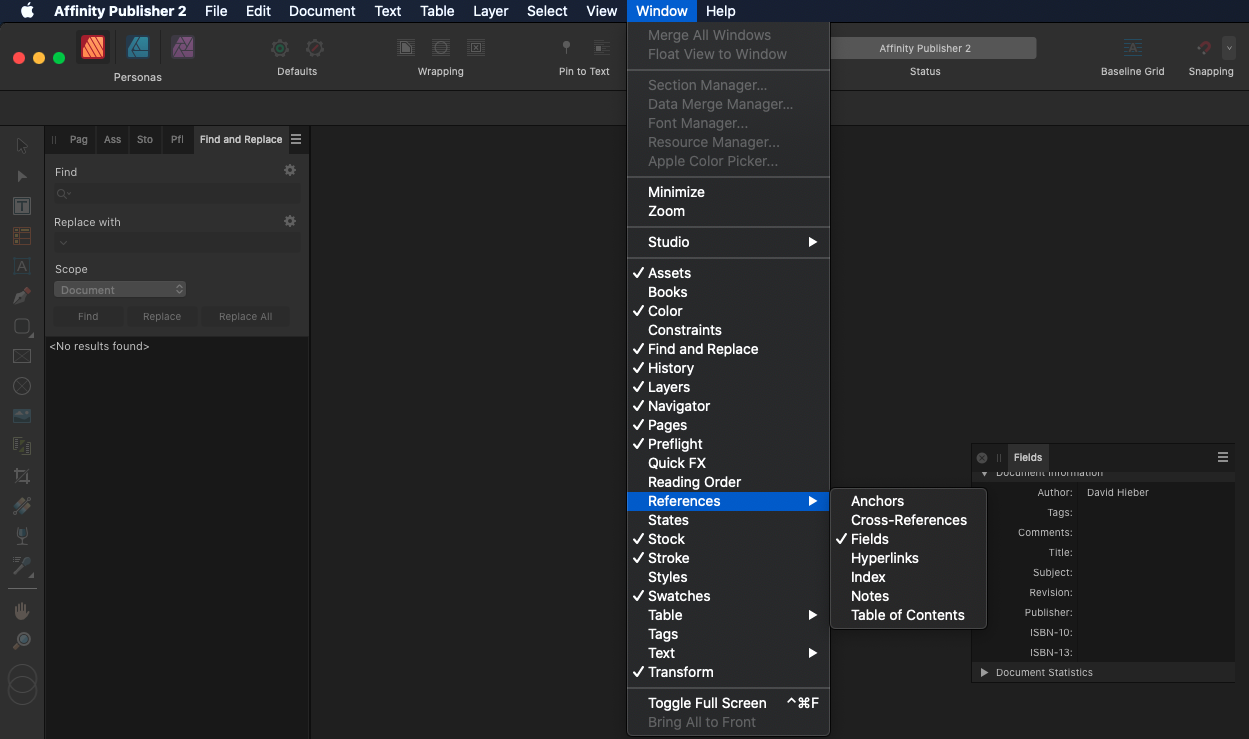Select the Table tool

pyautogui.click(x=22, y=236)
